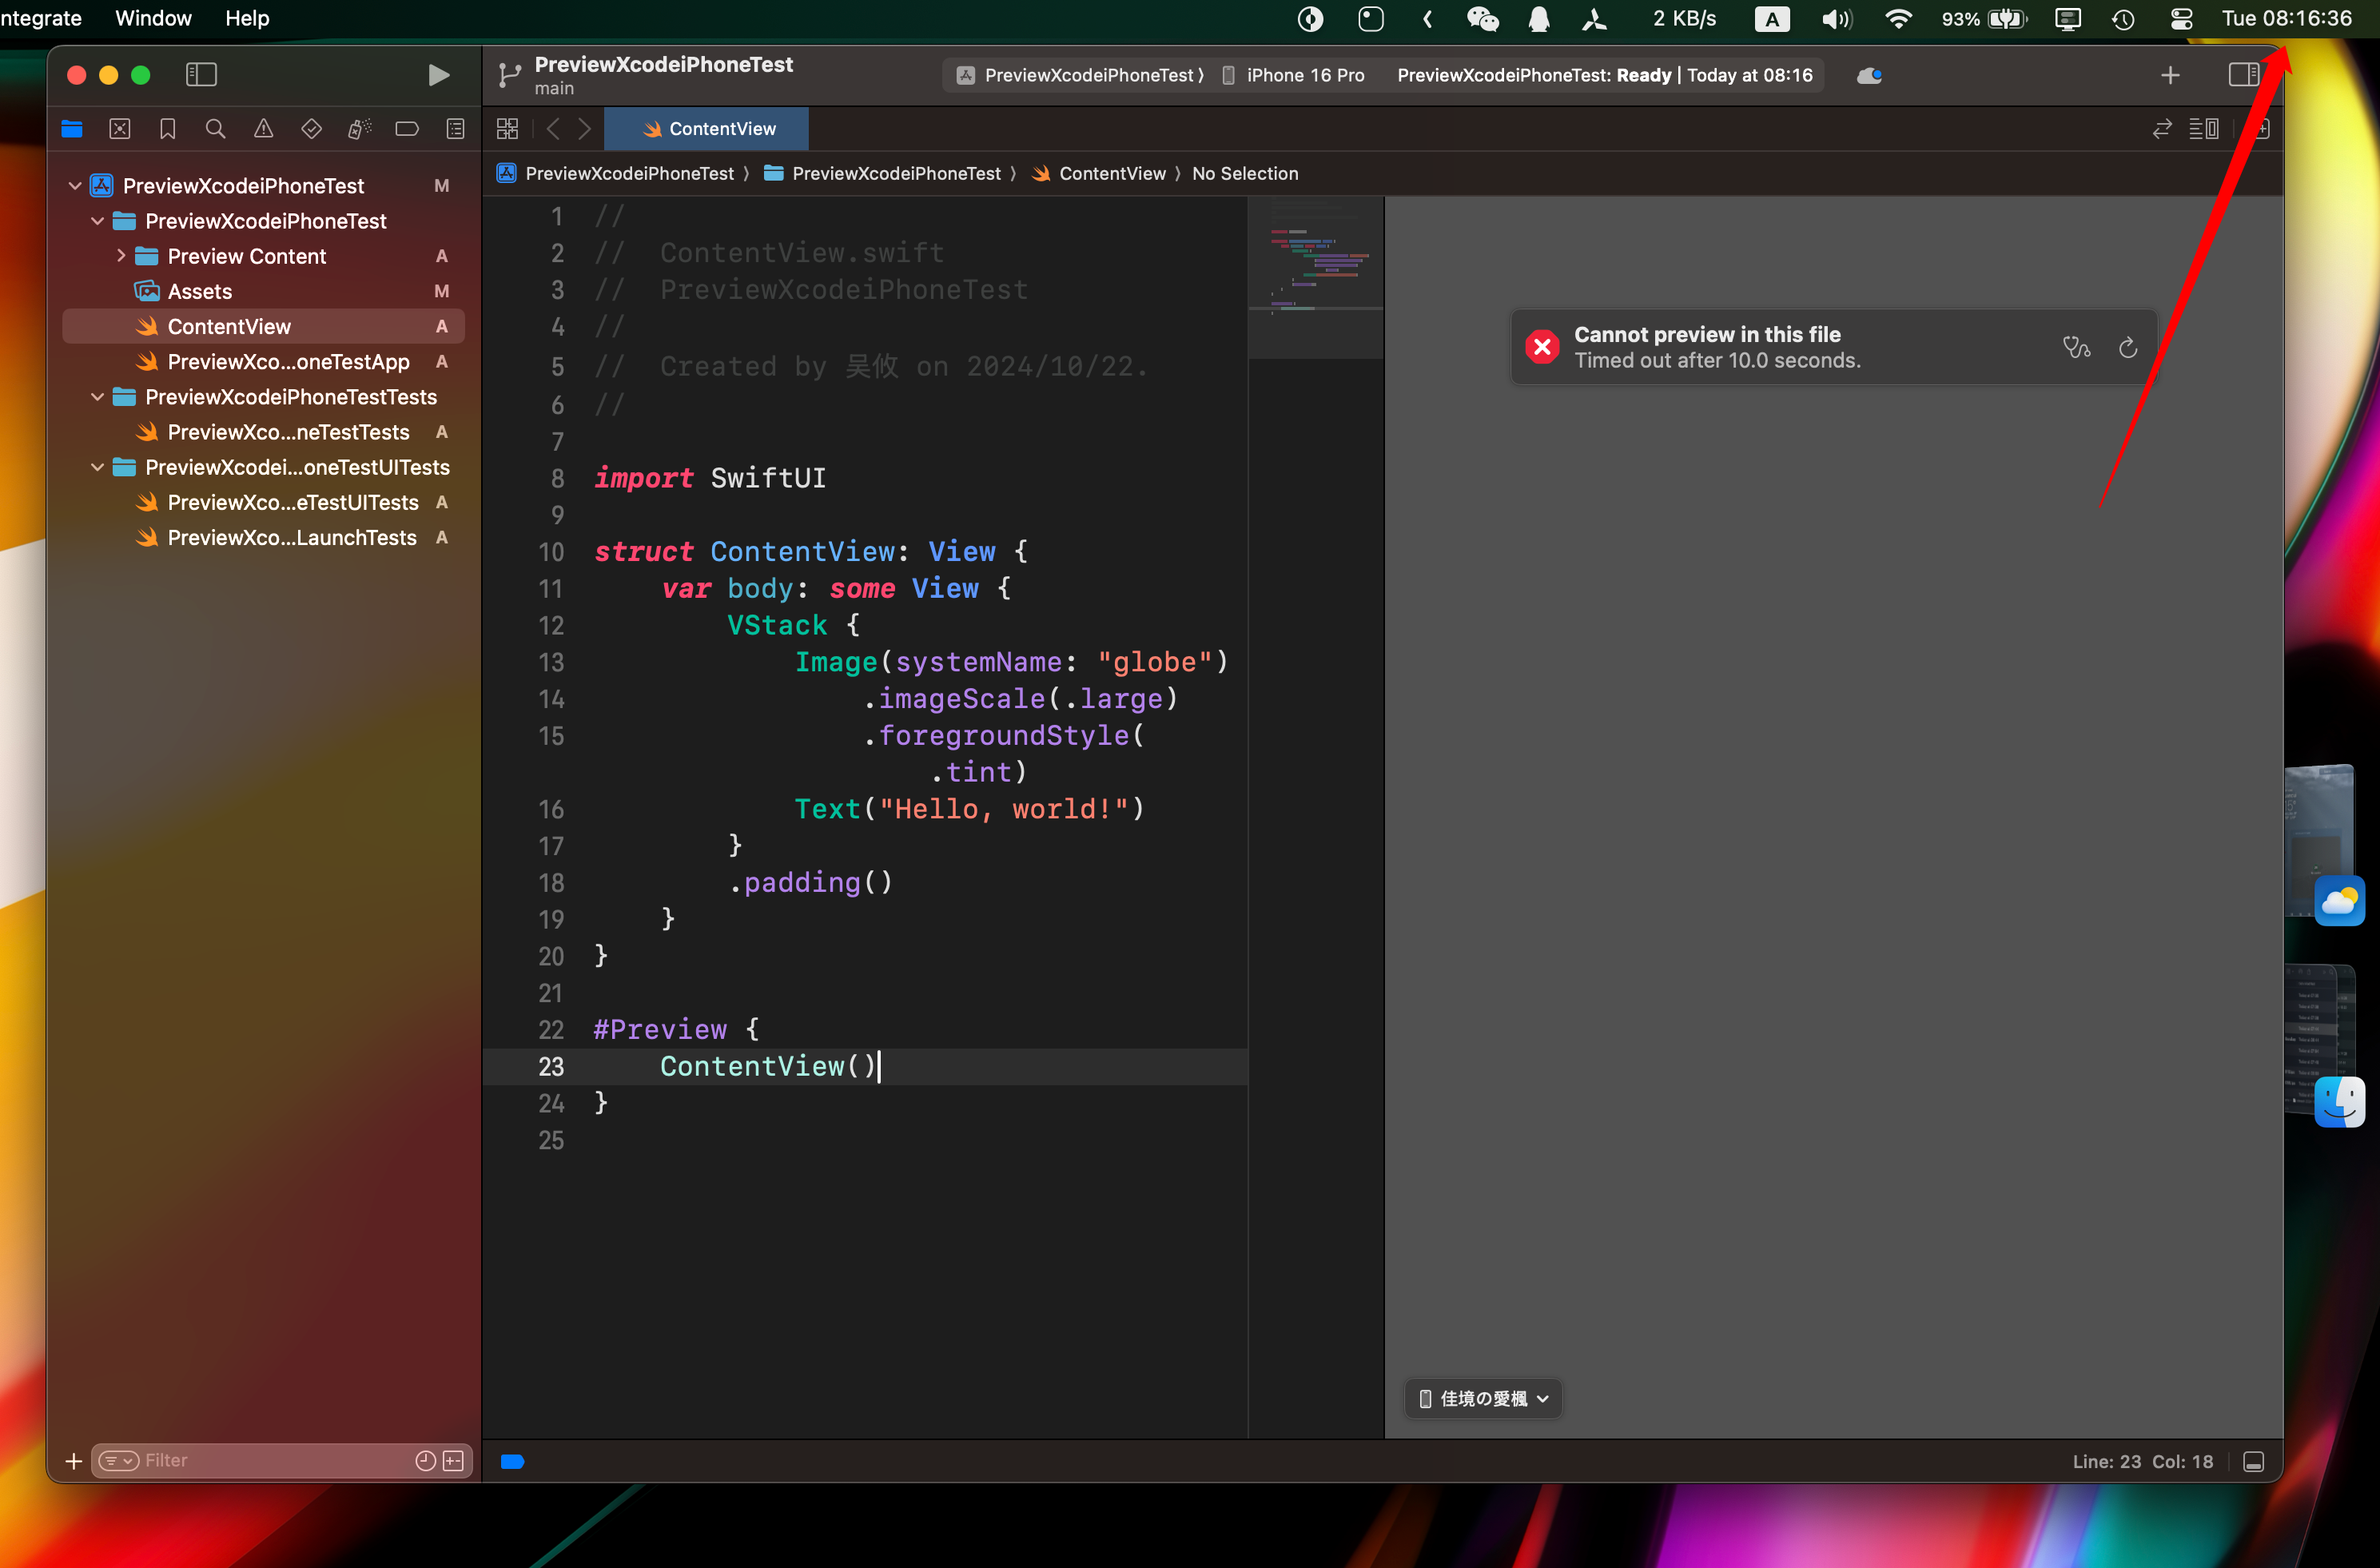Toggle recent files filter clock icon
Screen dimensions: 2380x1568
click(x=425, y=1461)
